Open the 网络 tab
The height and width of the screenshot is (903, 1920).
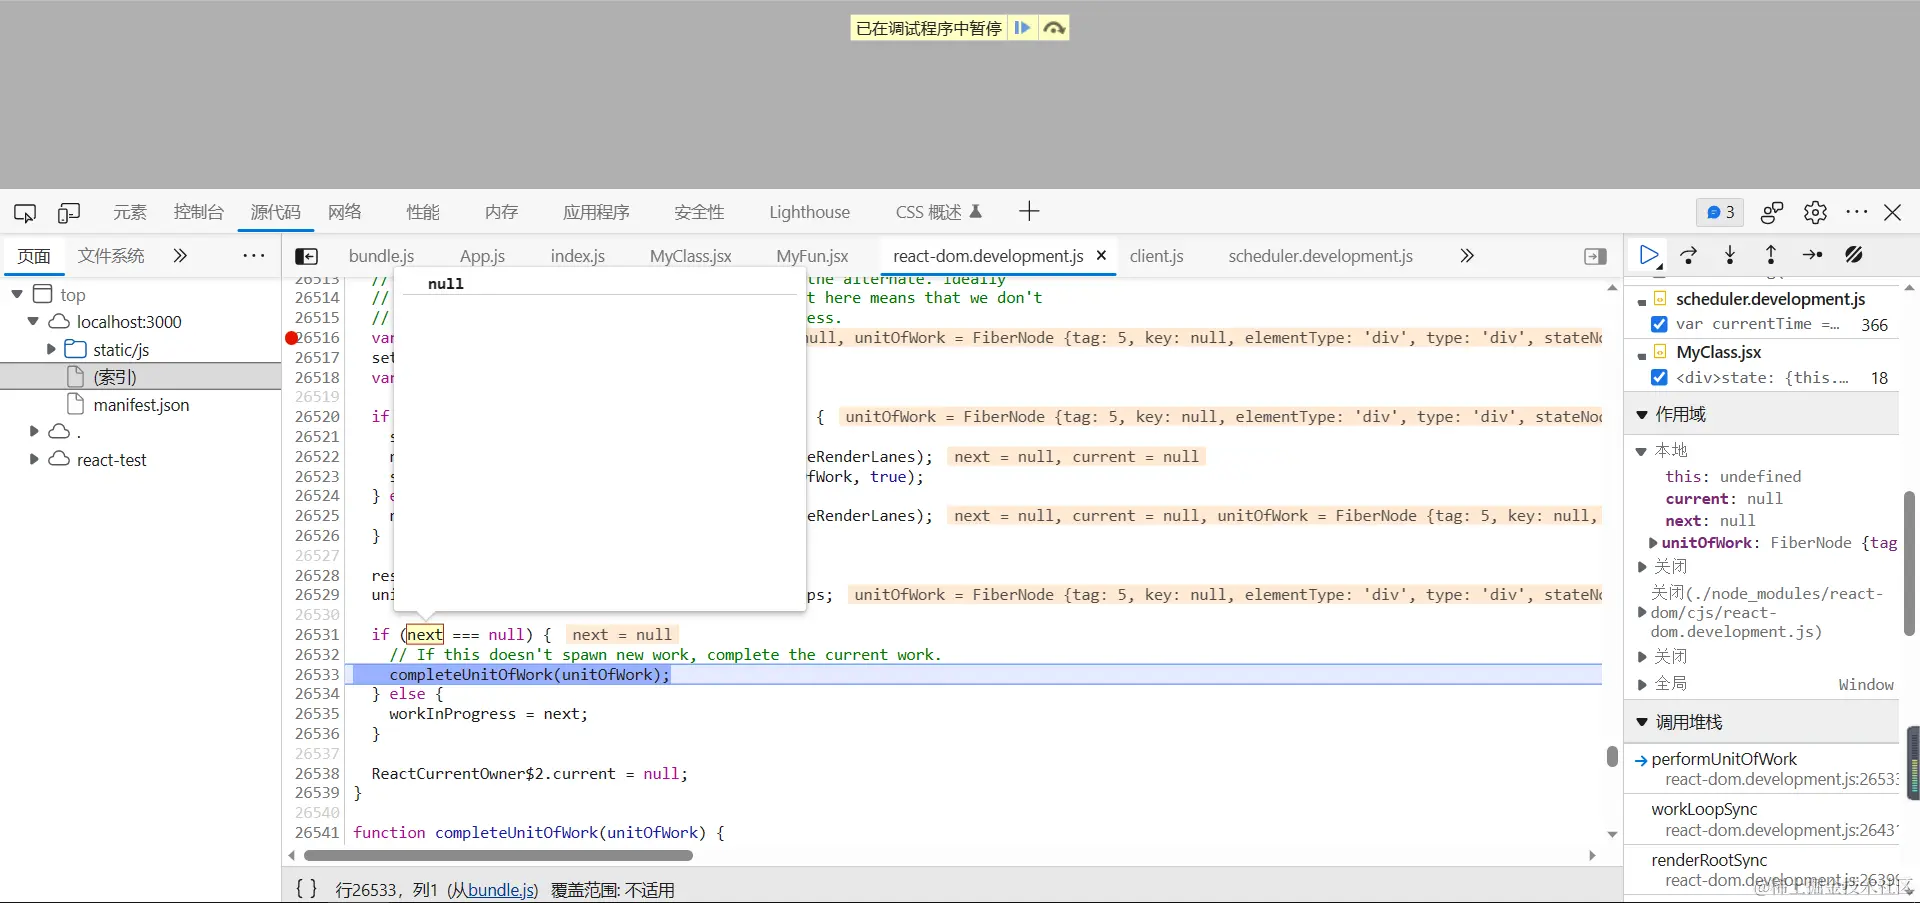[x=345, y=212]
